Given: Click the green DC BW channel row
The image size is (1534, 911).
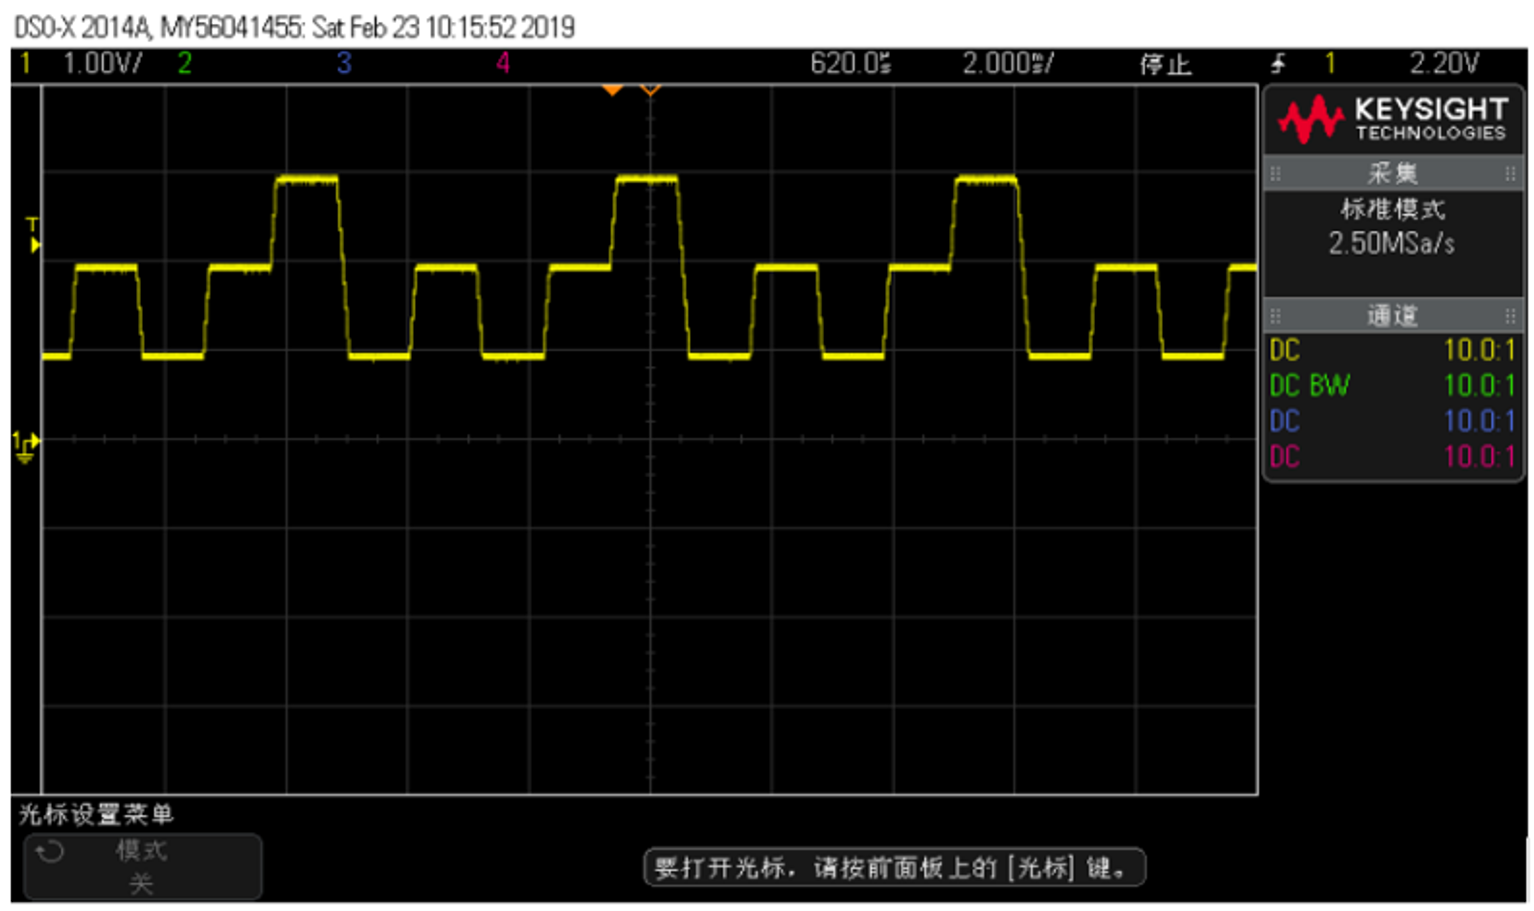Looking at the screenshot, I should point(1392,386).
